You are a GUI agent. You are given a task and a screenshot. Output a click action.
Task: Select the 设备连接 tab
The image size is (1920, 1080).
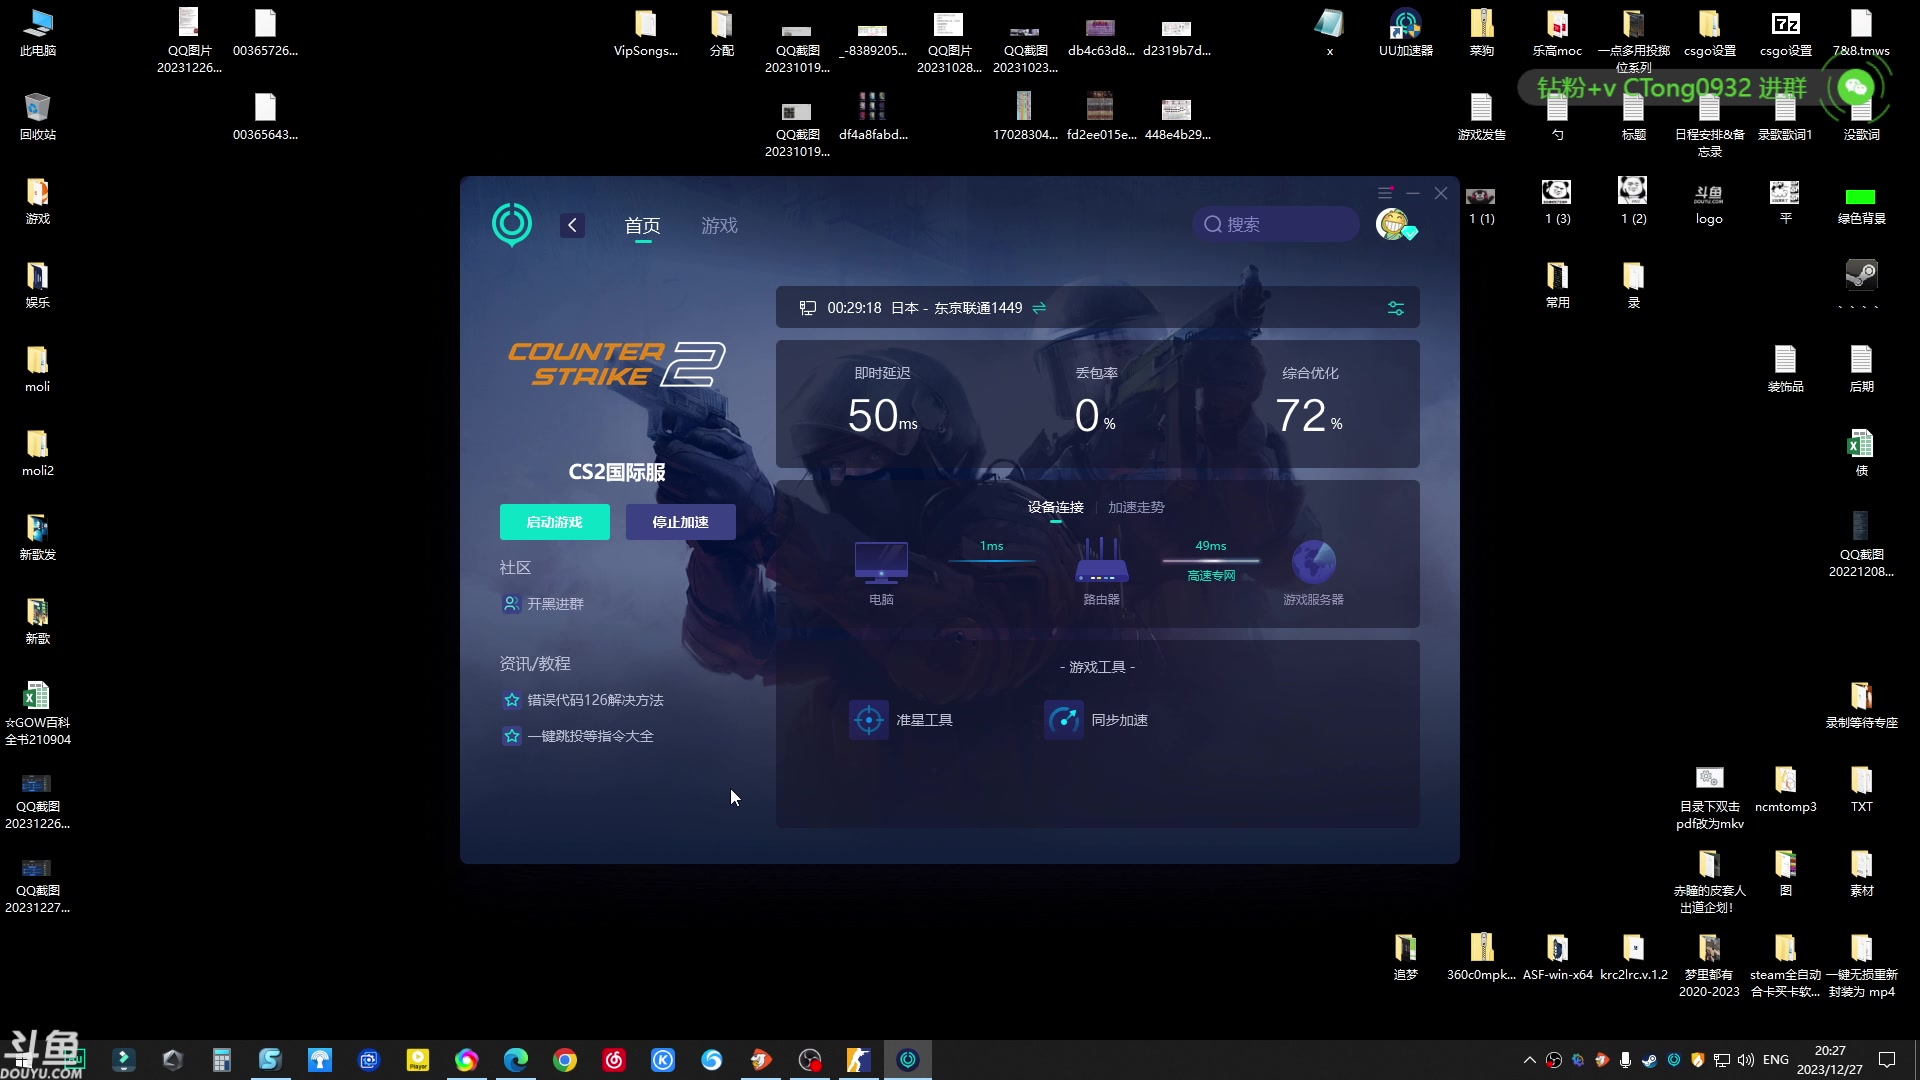click(1056, 507)
